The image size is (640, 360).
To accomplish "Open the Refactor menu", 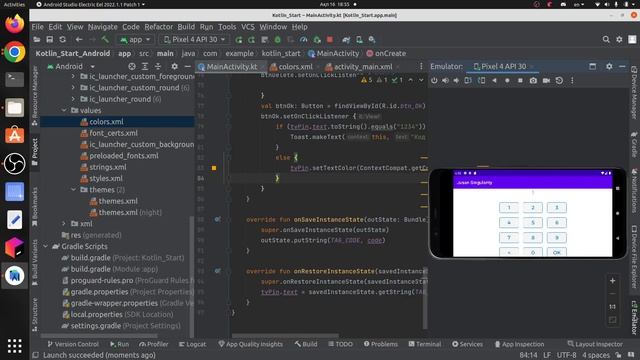I will [158, 27].
